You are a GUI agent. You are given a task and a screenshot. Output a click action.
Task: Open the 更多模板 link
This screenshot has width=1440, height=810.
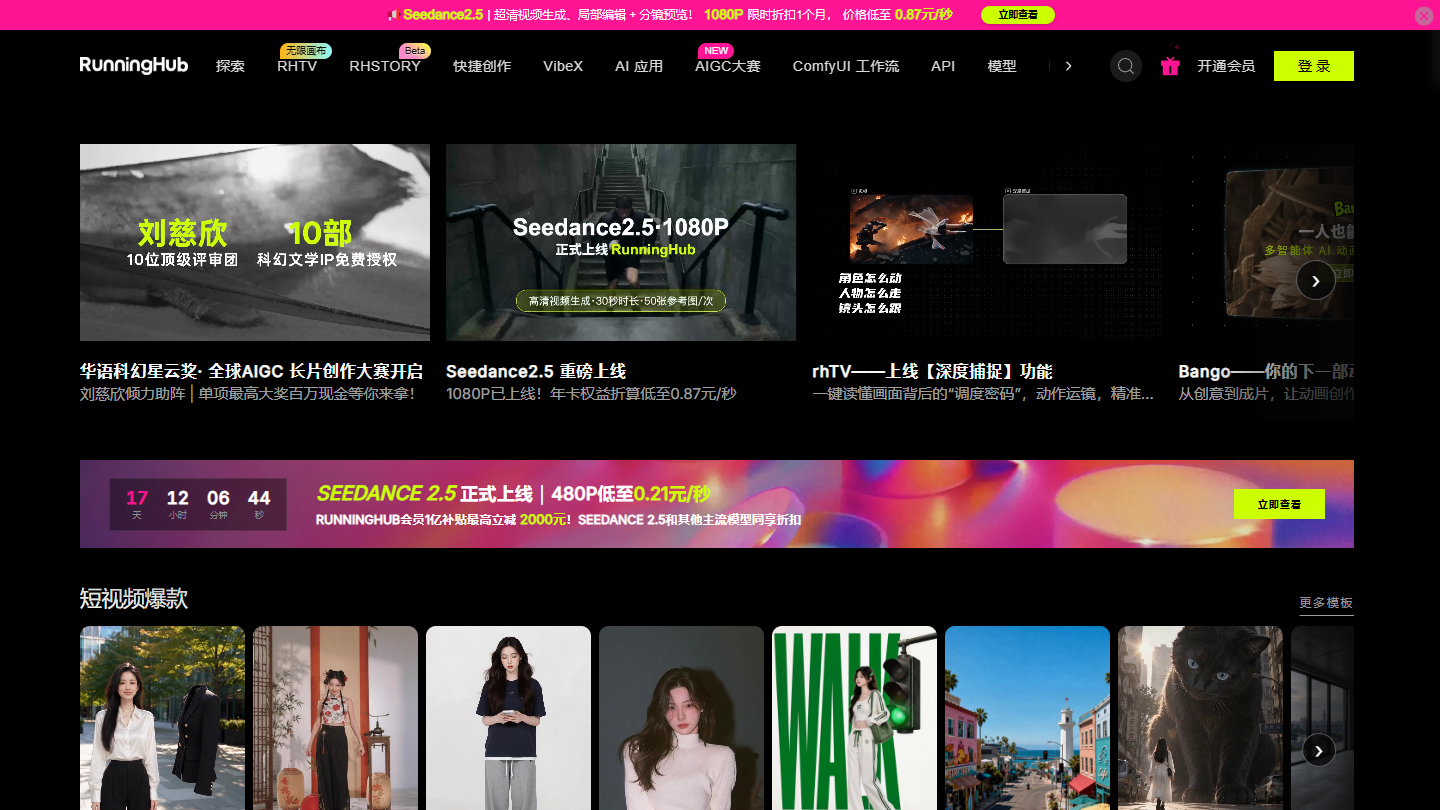click(x=1326, y=603)
